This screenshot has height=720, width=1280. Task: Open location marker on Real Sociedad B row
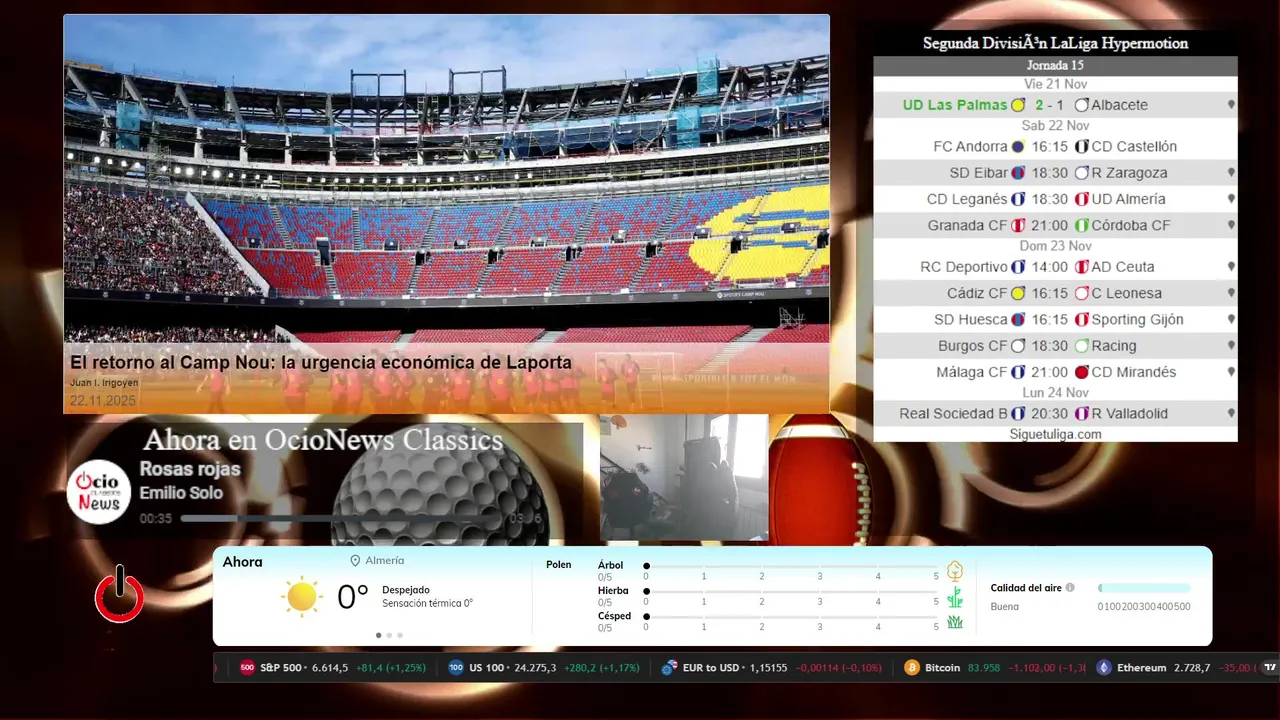[x=1231, y=413]
